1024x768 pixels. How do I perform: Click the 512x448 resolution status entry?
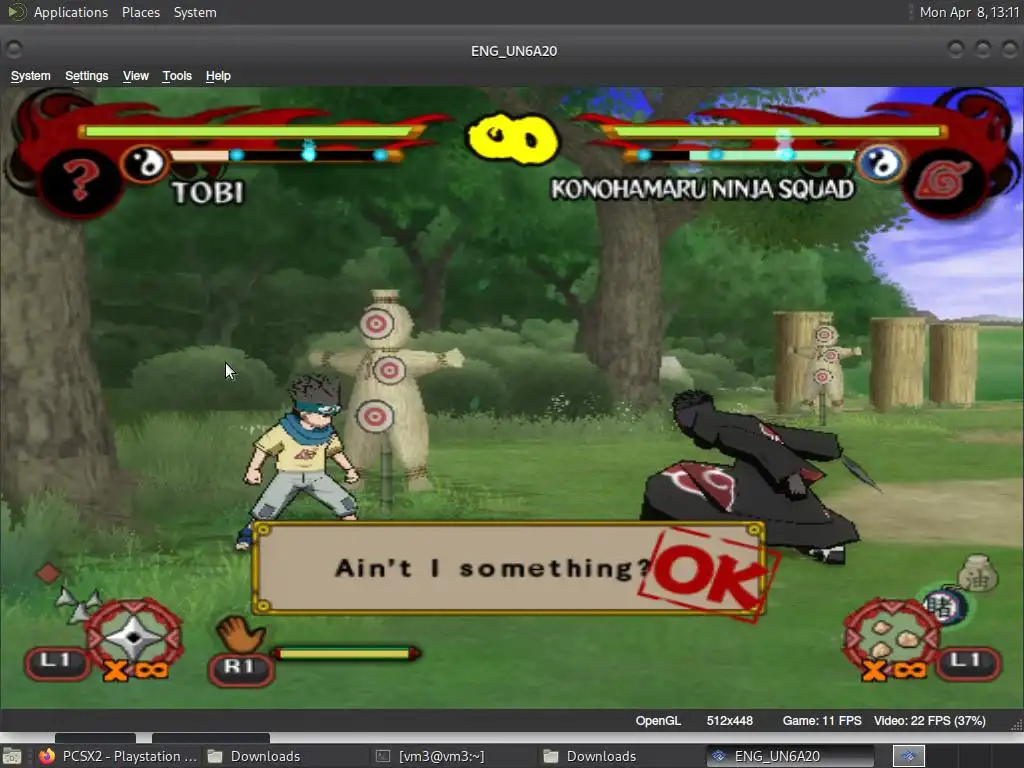729,720
